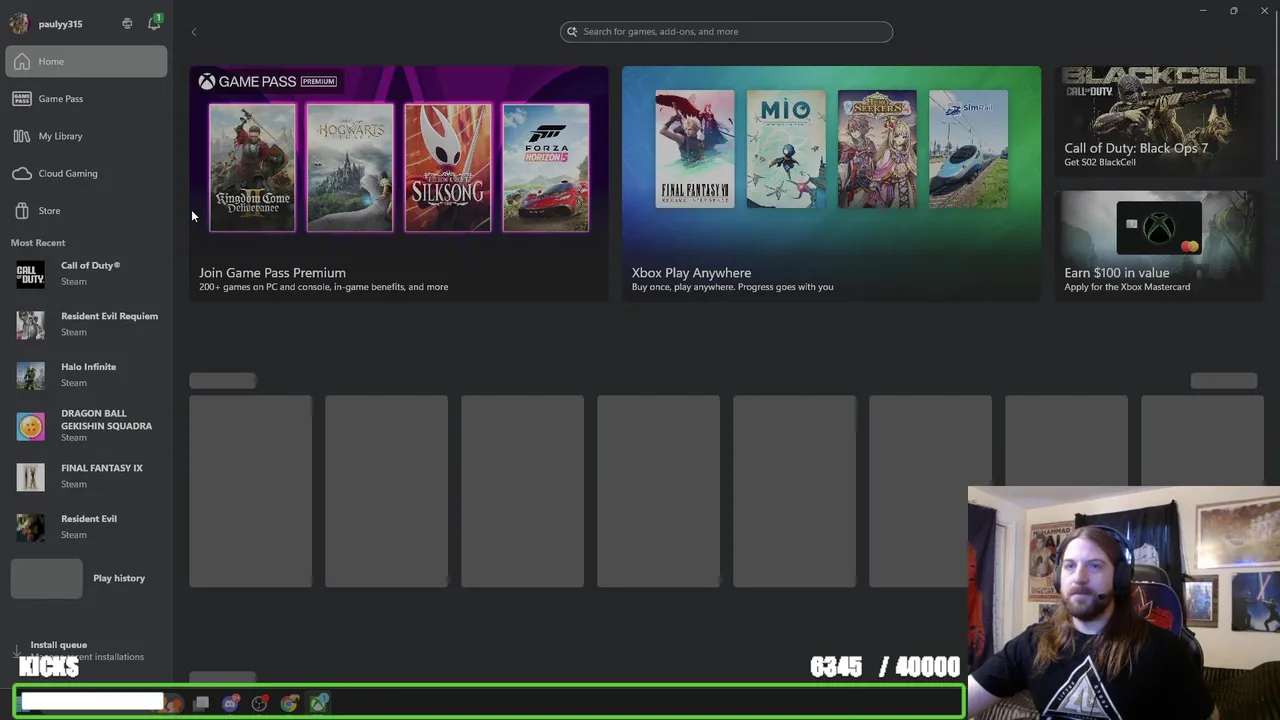The width and height of the screenshot is (1280, 720).
Task: Open the notifications bell
Action: pos(154,23)
